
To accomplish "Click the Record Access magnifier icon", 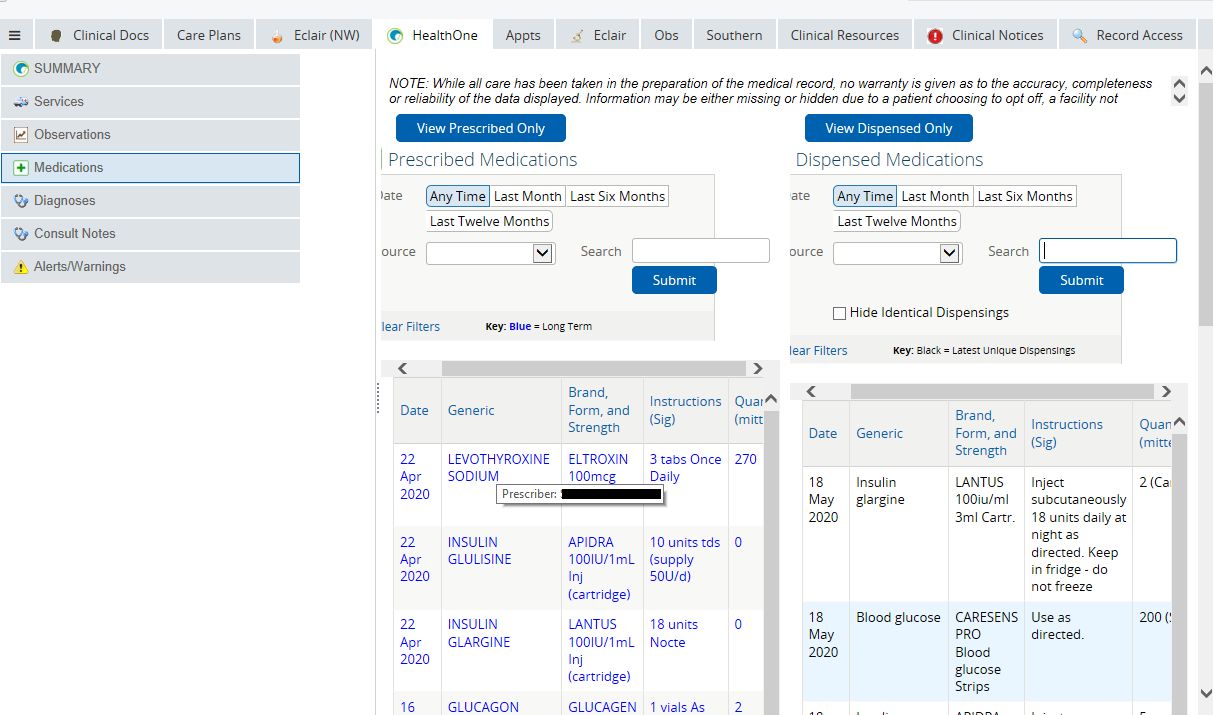I will 1079,36.
